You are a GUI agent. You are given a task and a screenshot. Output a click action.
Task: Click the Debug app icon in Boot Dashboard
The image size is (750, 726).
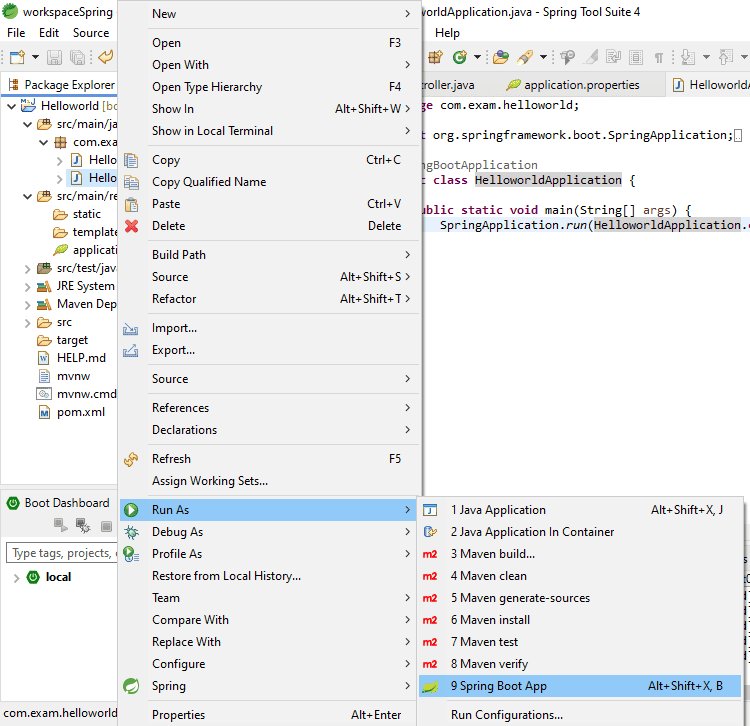(83, 526)
